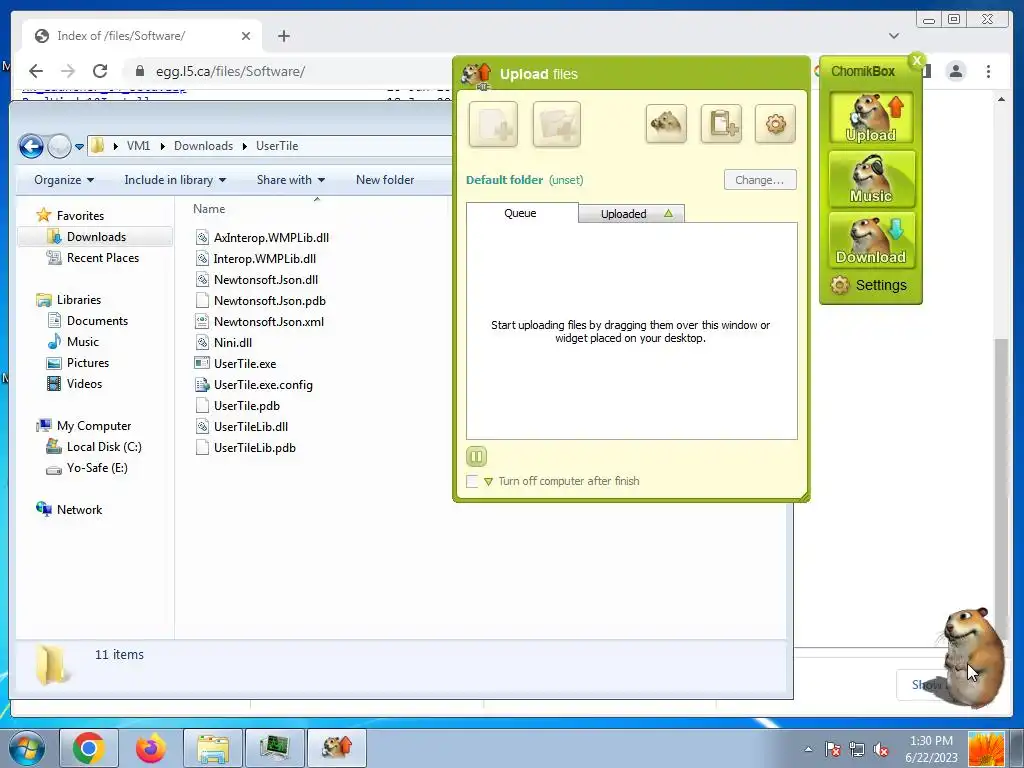Screen dimensions: 1024x768
Task: Click Downloads in the Explorer breadcrumb
Action: point(203,146)
